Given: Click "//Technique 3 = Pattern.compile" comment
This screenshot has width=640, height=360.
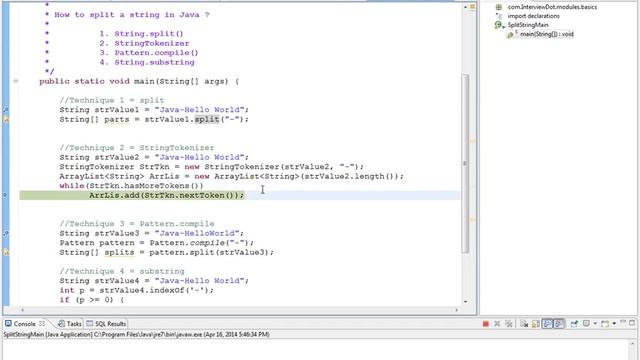Looking at the screenshot, I should point(137,224).
